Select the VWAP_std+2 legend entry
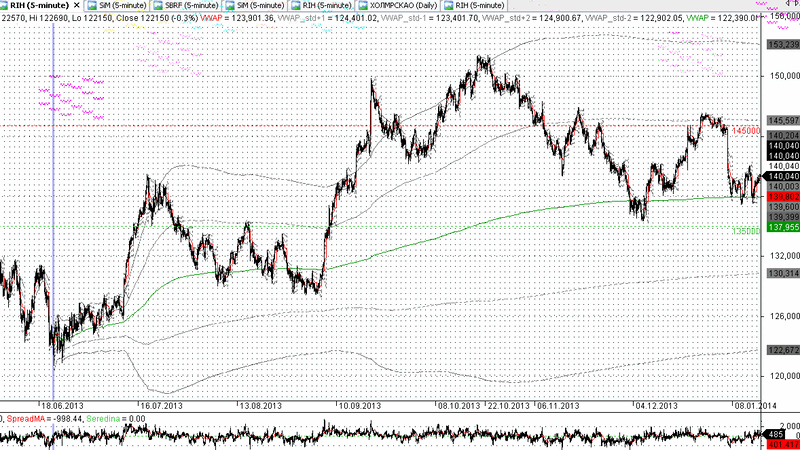The image size is (800, 450). point(504,18)
